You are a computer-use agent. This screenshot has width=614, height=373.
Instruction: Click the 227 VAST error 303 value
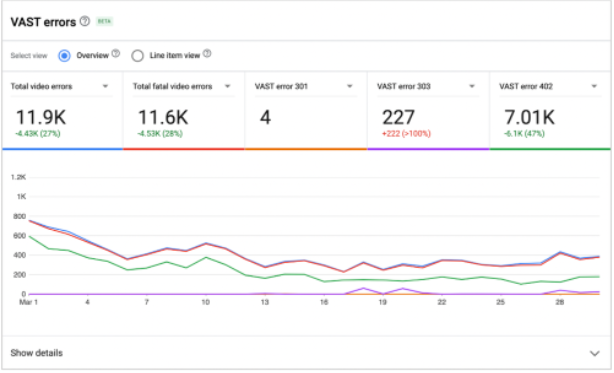point(398,117)
